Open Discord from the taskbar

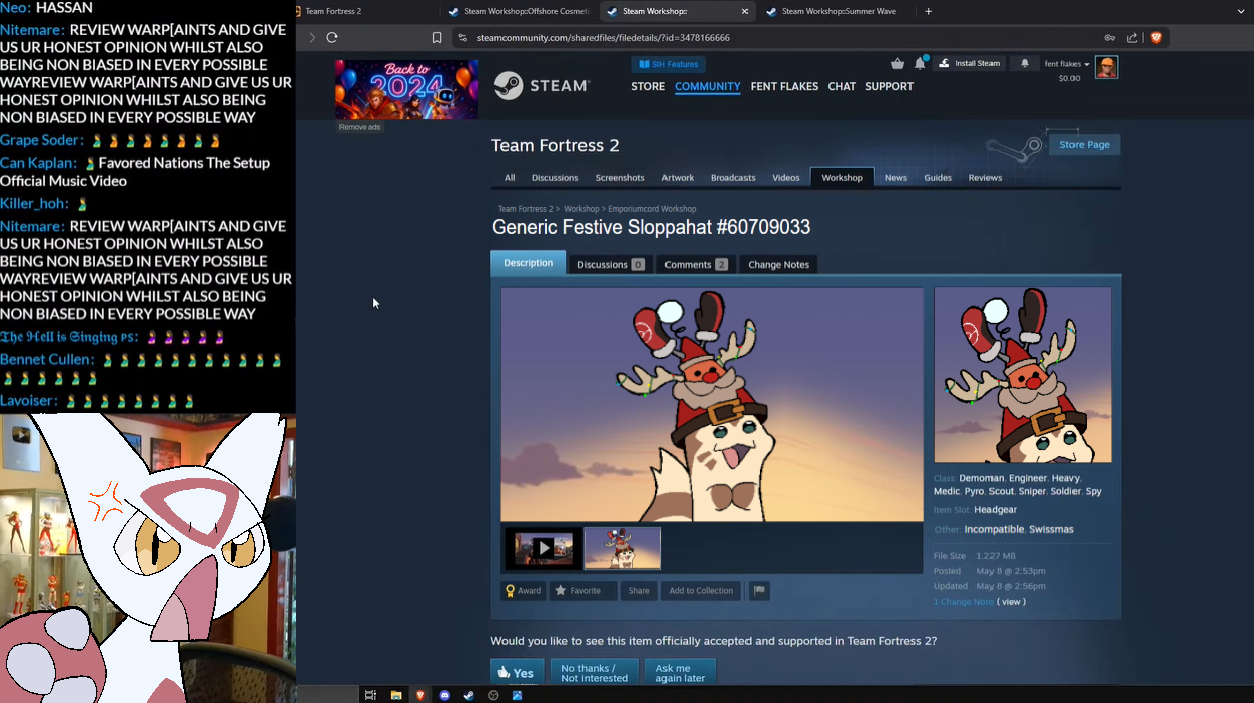pyautogui.click(x=444, y=695)
